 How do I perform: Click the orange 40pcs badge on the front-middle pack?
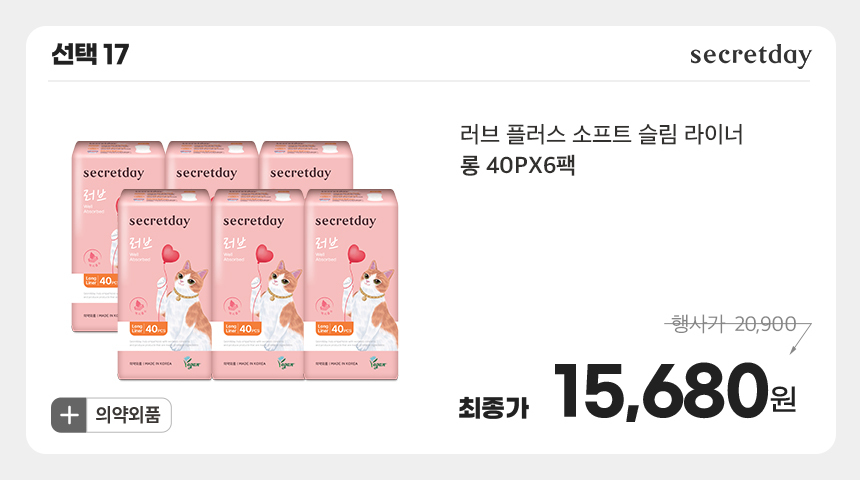[x=242, y=328]
